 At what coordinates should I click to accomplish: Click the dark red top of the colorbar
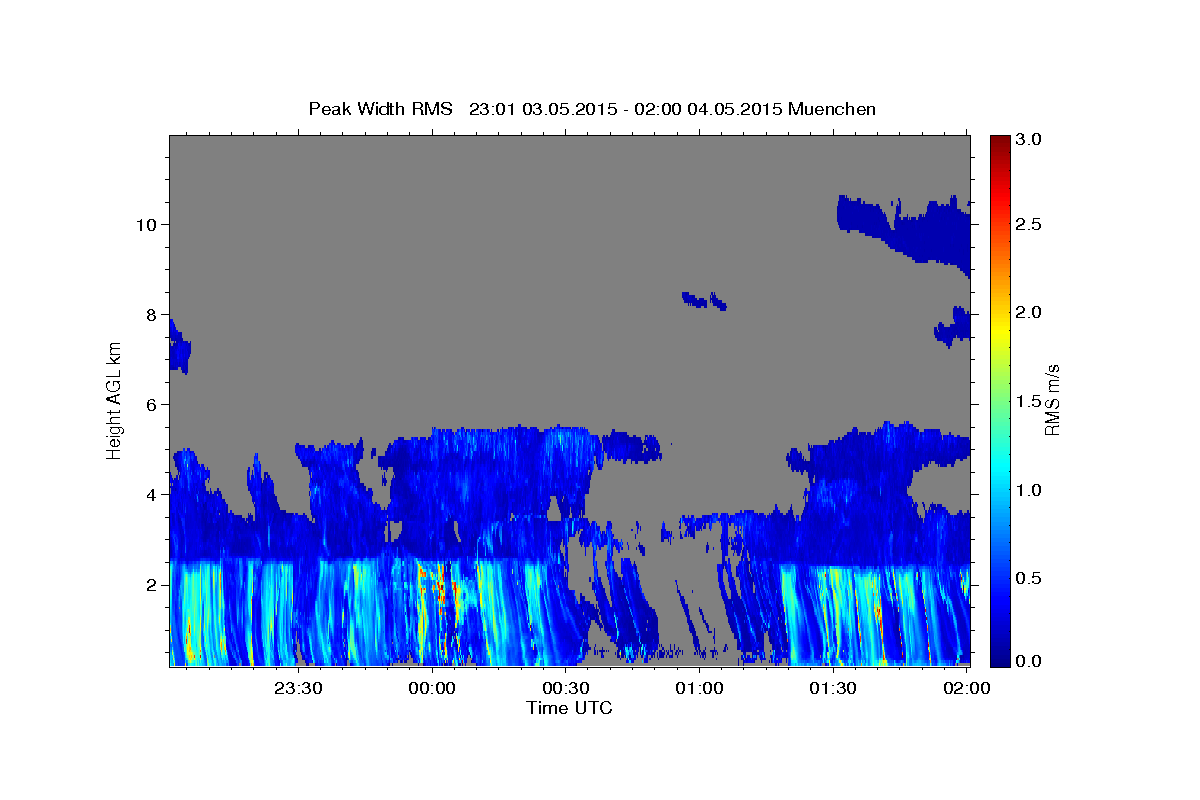point(999,142)
